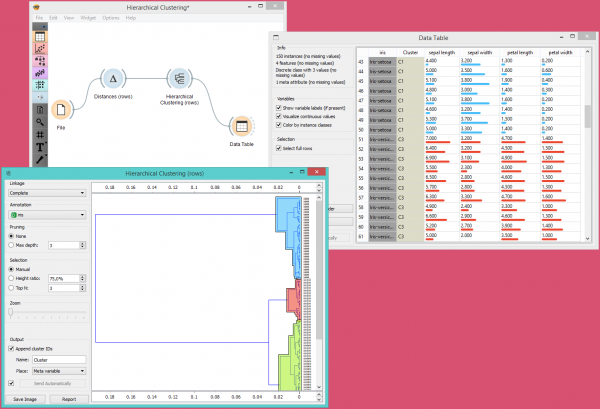The width and height of the screenshot is (600, 409).
Task: Select the Data Table widget node
Action: pos(241,126)
